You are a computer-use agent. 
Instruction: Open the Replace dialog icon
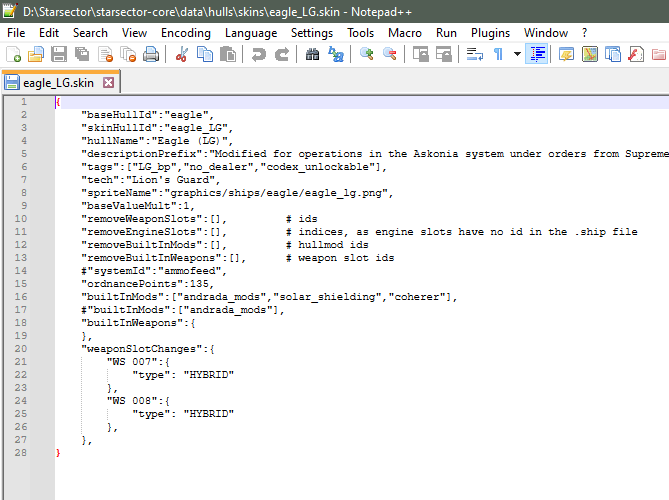click(336, 55)
